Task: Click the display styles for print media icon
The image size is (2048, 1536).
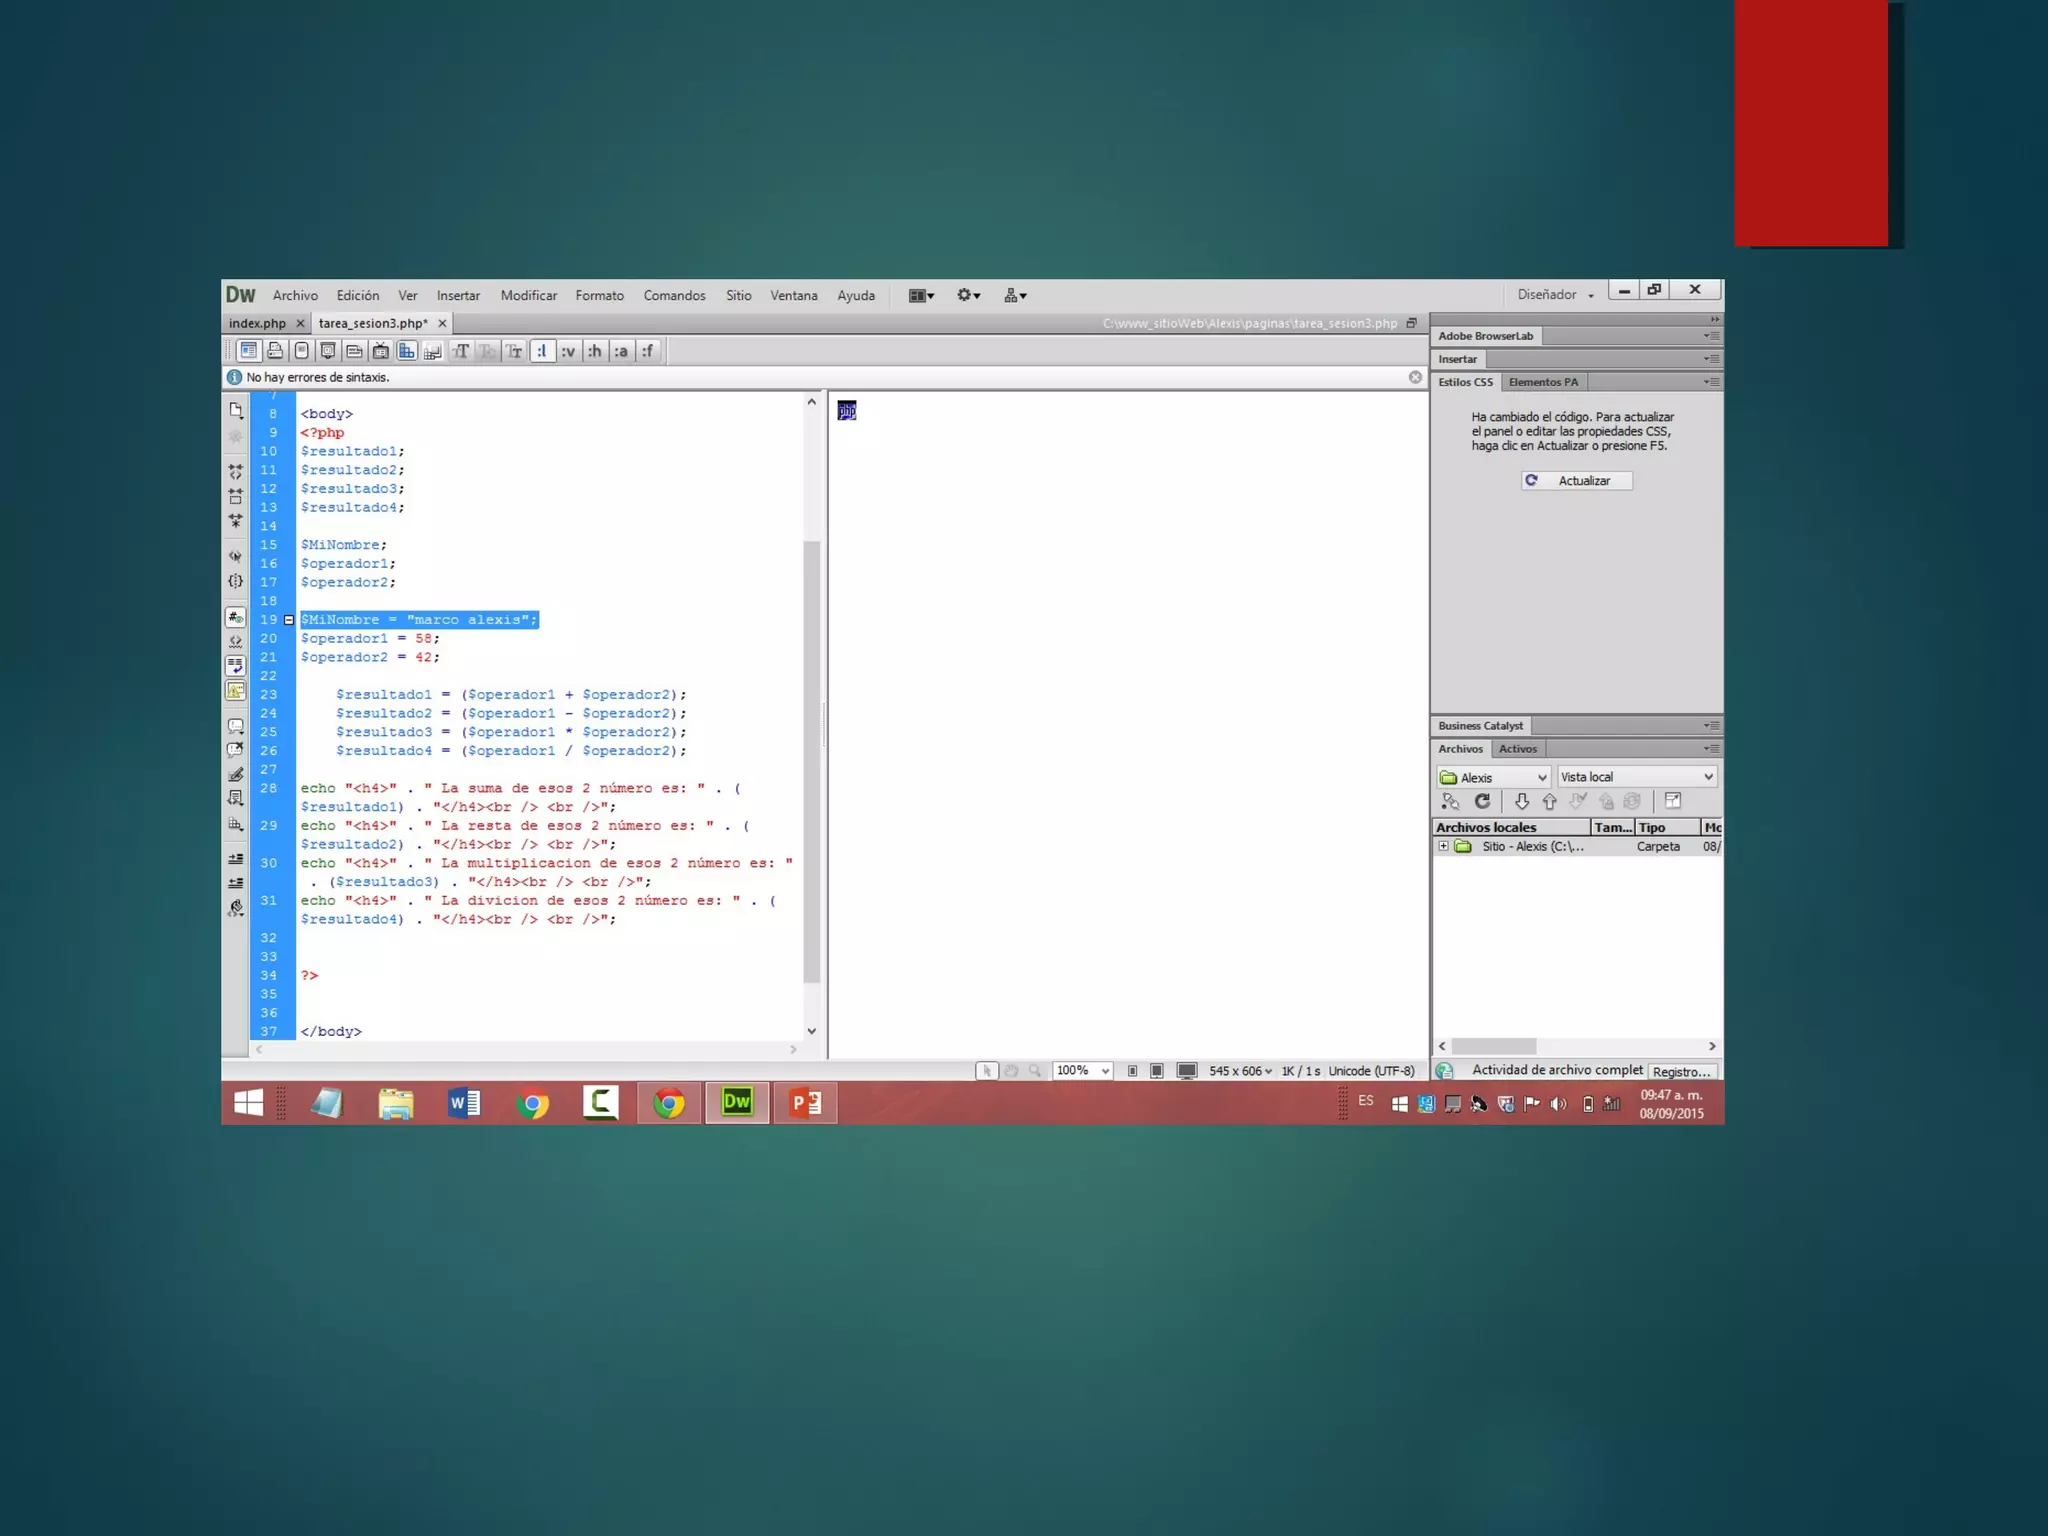Action: [275, 351]
